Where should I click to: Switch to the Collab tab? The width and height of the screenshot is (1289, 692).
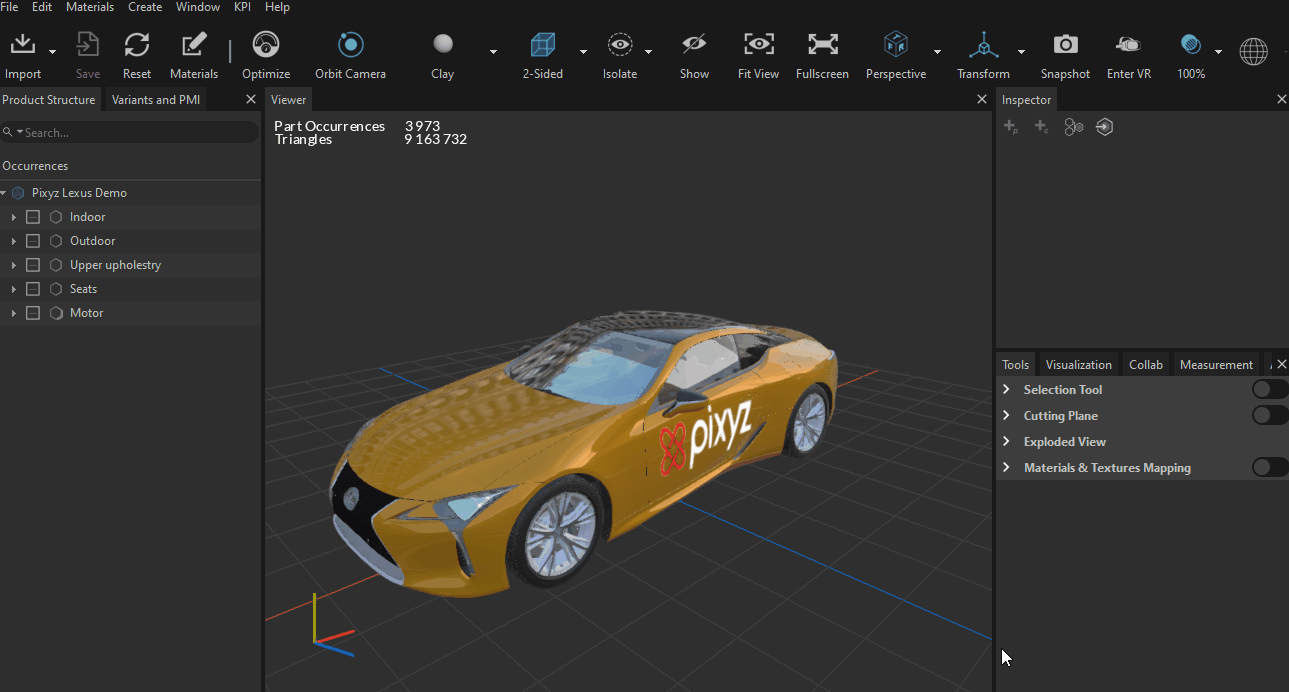pyautogui.click(x=1146, y=365)
